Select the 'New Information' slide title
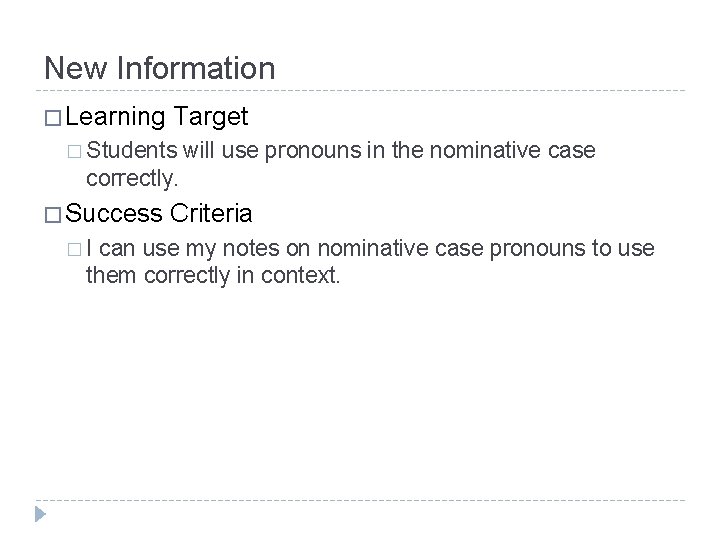 [x=159, y=68]
